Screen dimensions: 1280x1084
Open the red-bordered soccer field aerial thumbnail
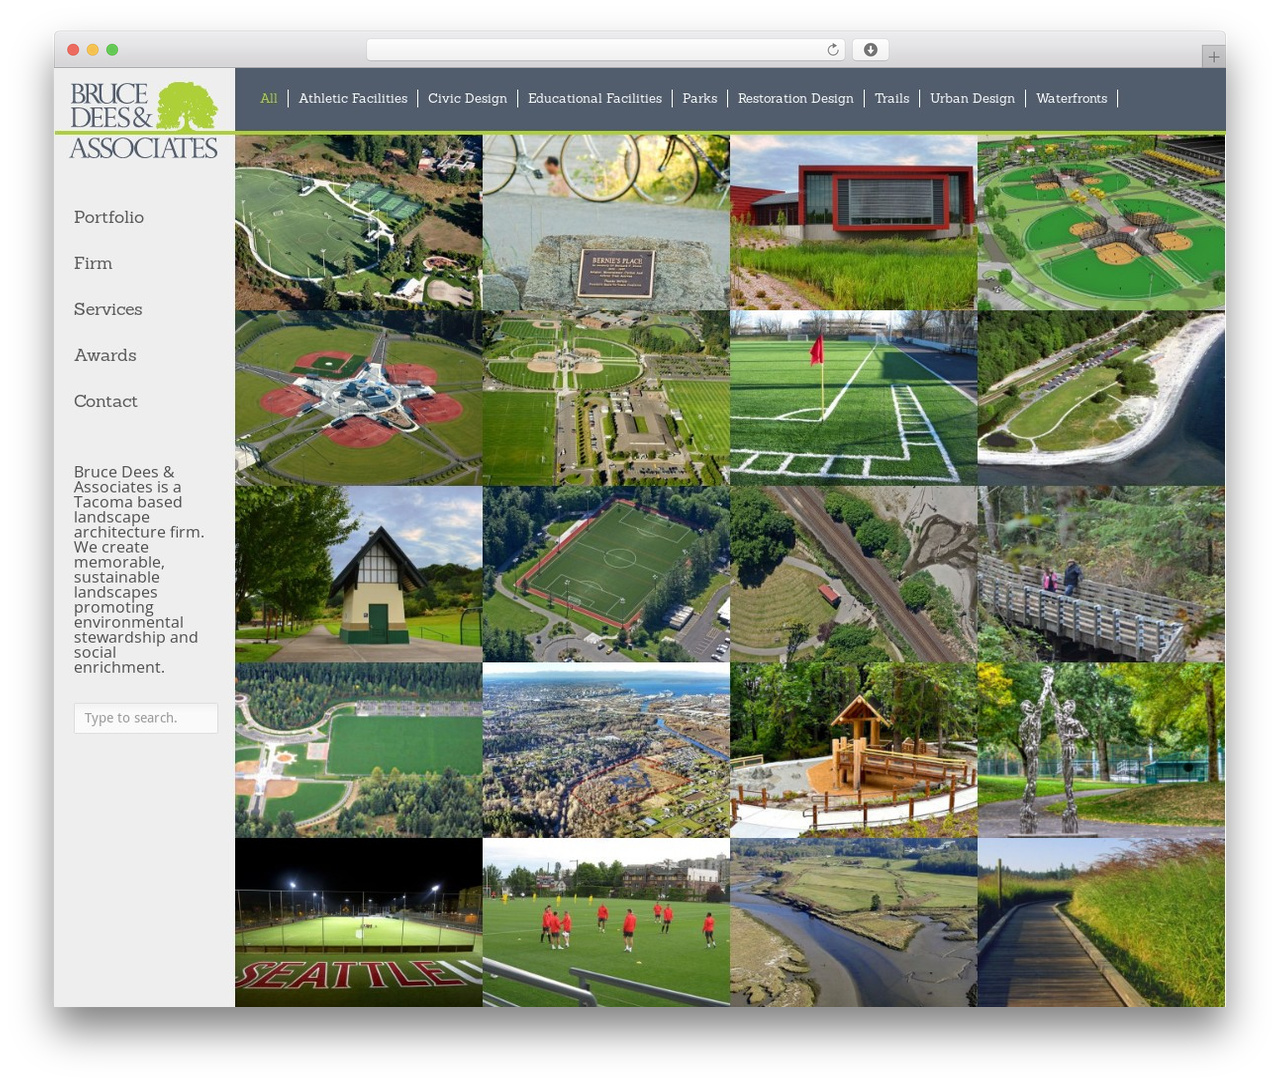(x=606, y=574)
